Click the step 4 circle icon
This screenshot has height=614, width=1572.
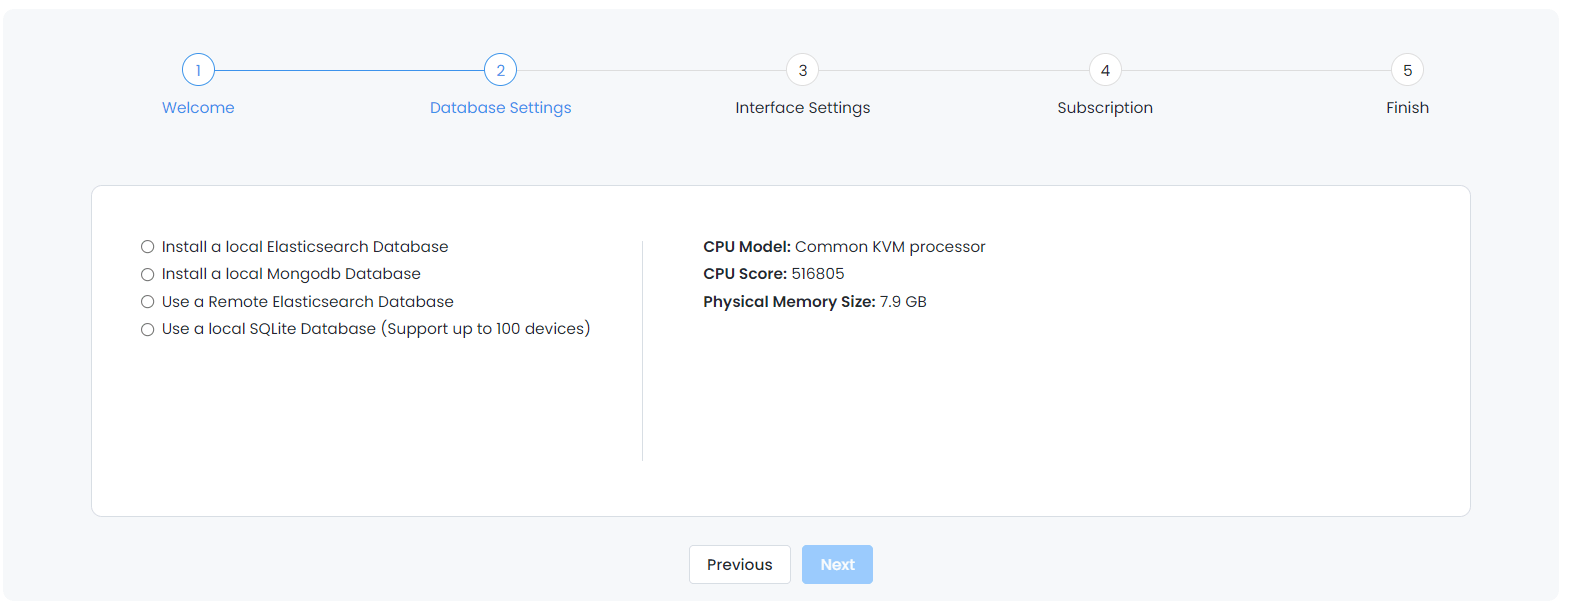coord(1105,70)
